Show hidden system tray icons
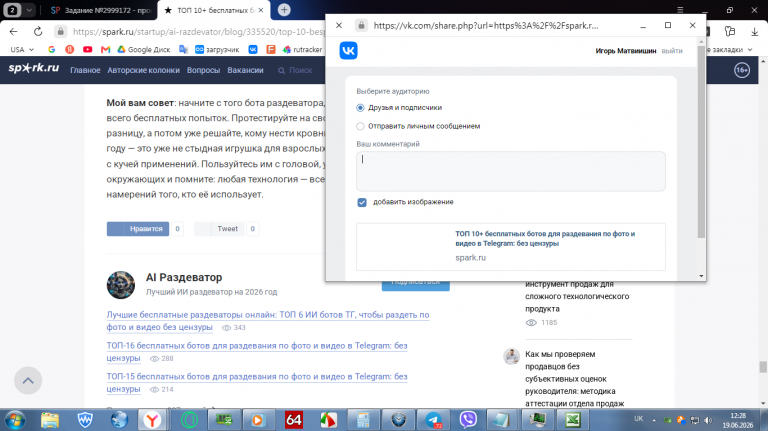 (654, 420)
